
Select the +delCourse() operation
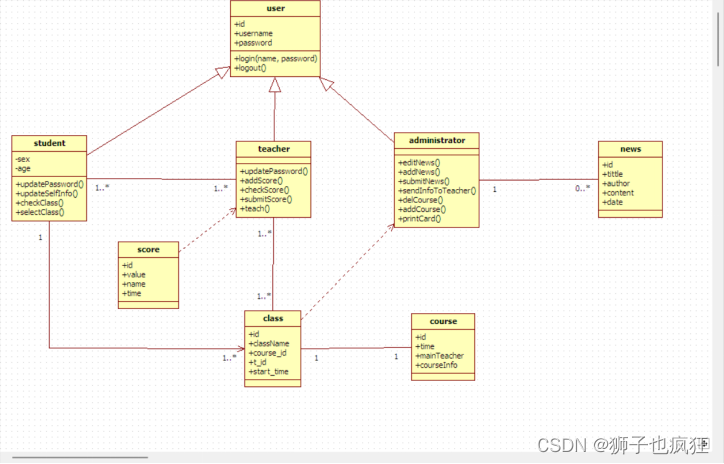pyautogui.click(x=421, y=199)
